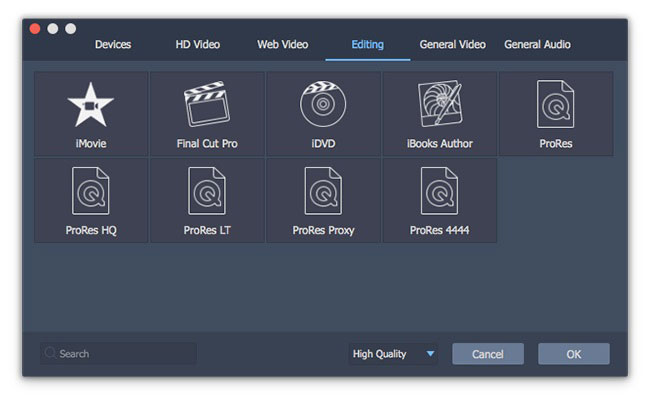Open the High Quality dropdown
Image resolution: width=650 pixels, height=402 pixels.
[393, 354]
